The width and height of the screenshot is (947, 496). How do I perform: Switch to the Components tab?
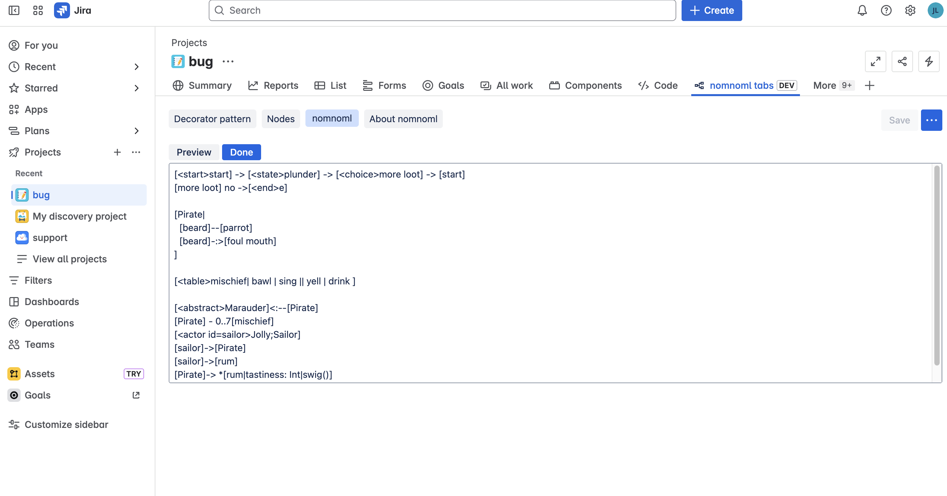click(585, 86)
